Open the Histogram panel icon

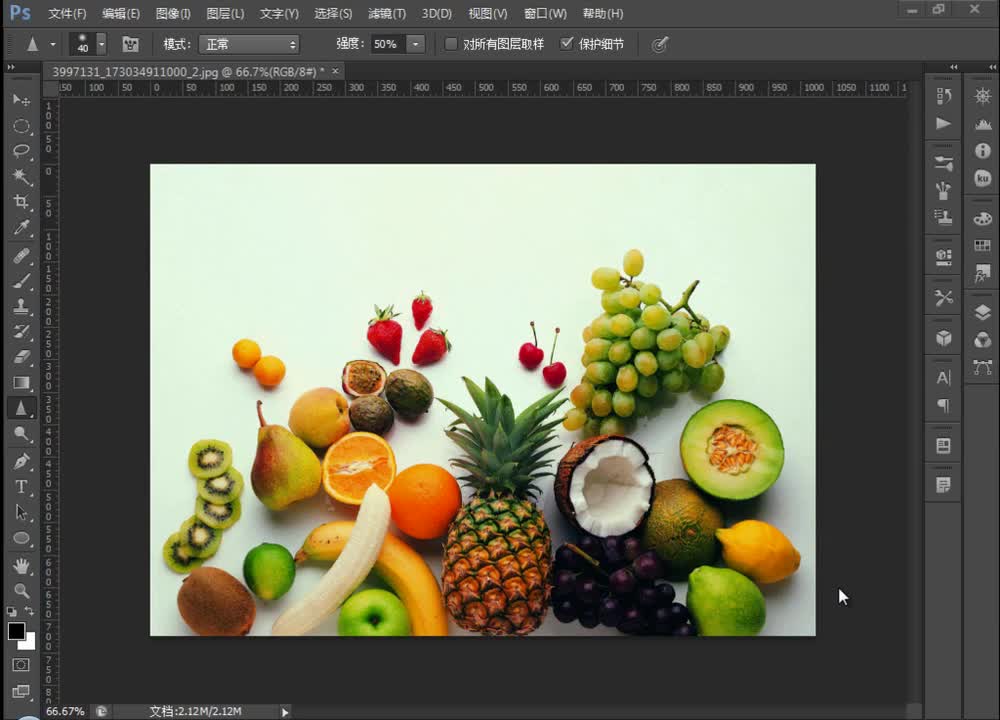[x=982, y=124]
